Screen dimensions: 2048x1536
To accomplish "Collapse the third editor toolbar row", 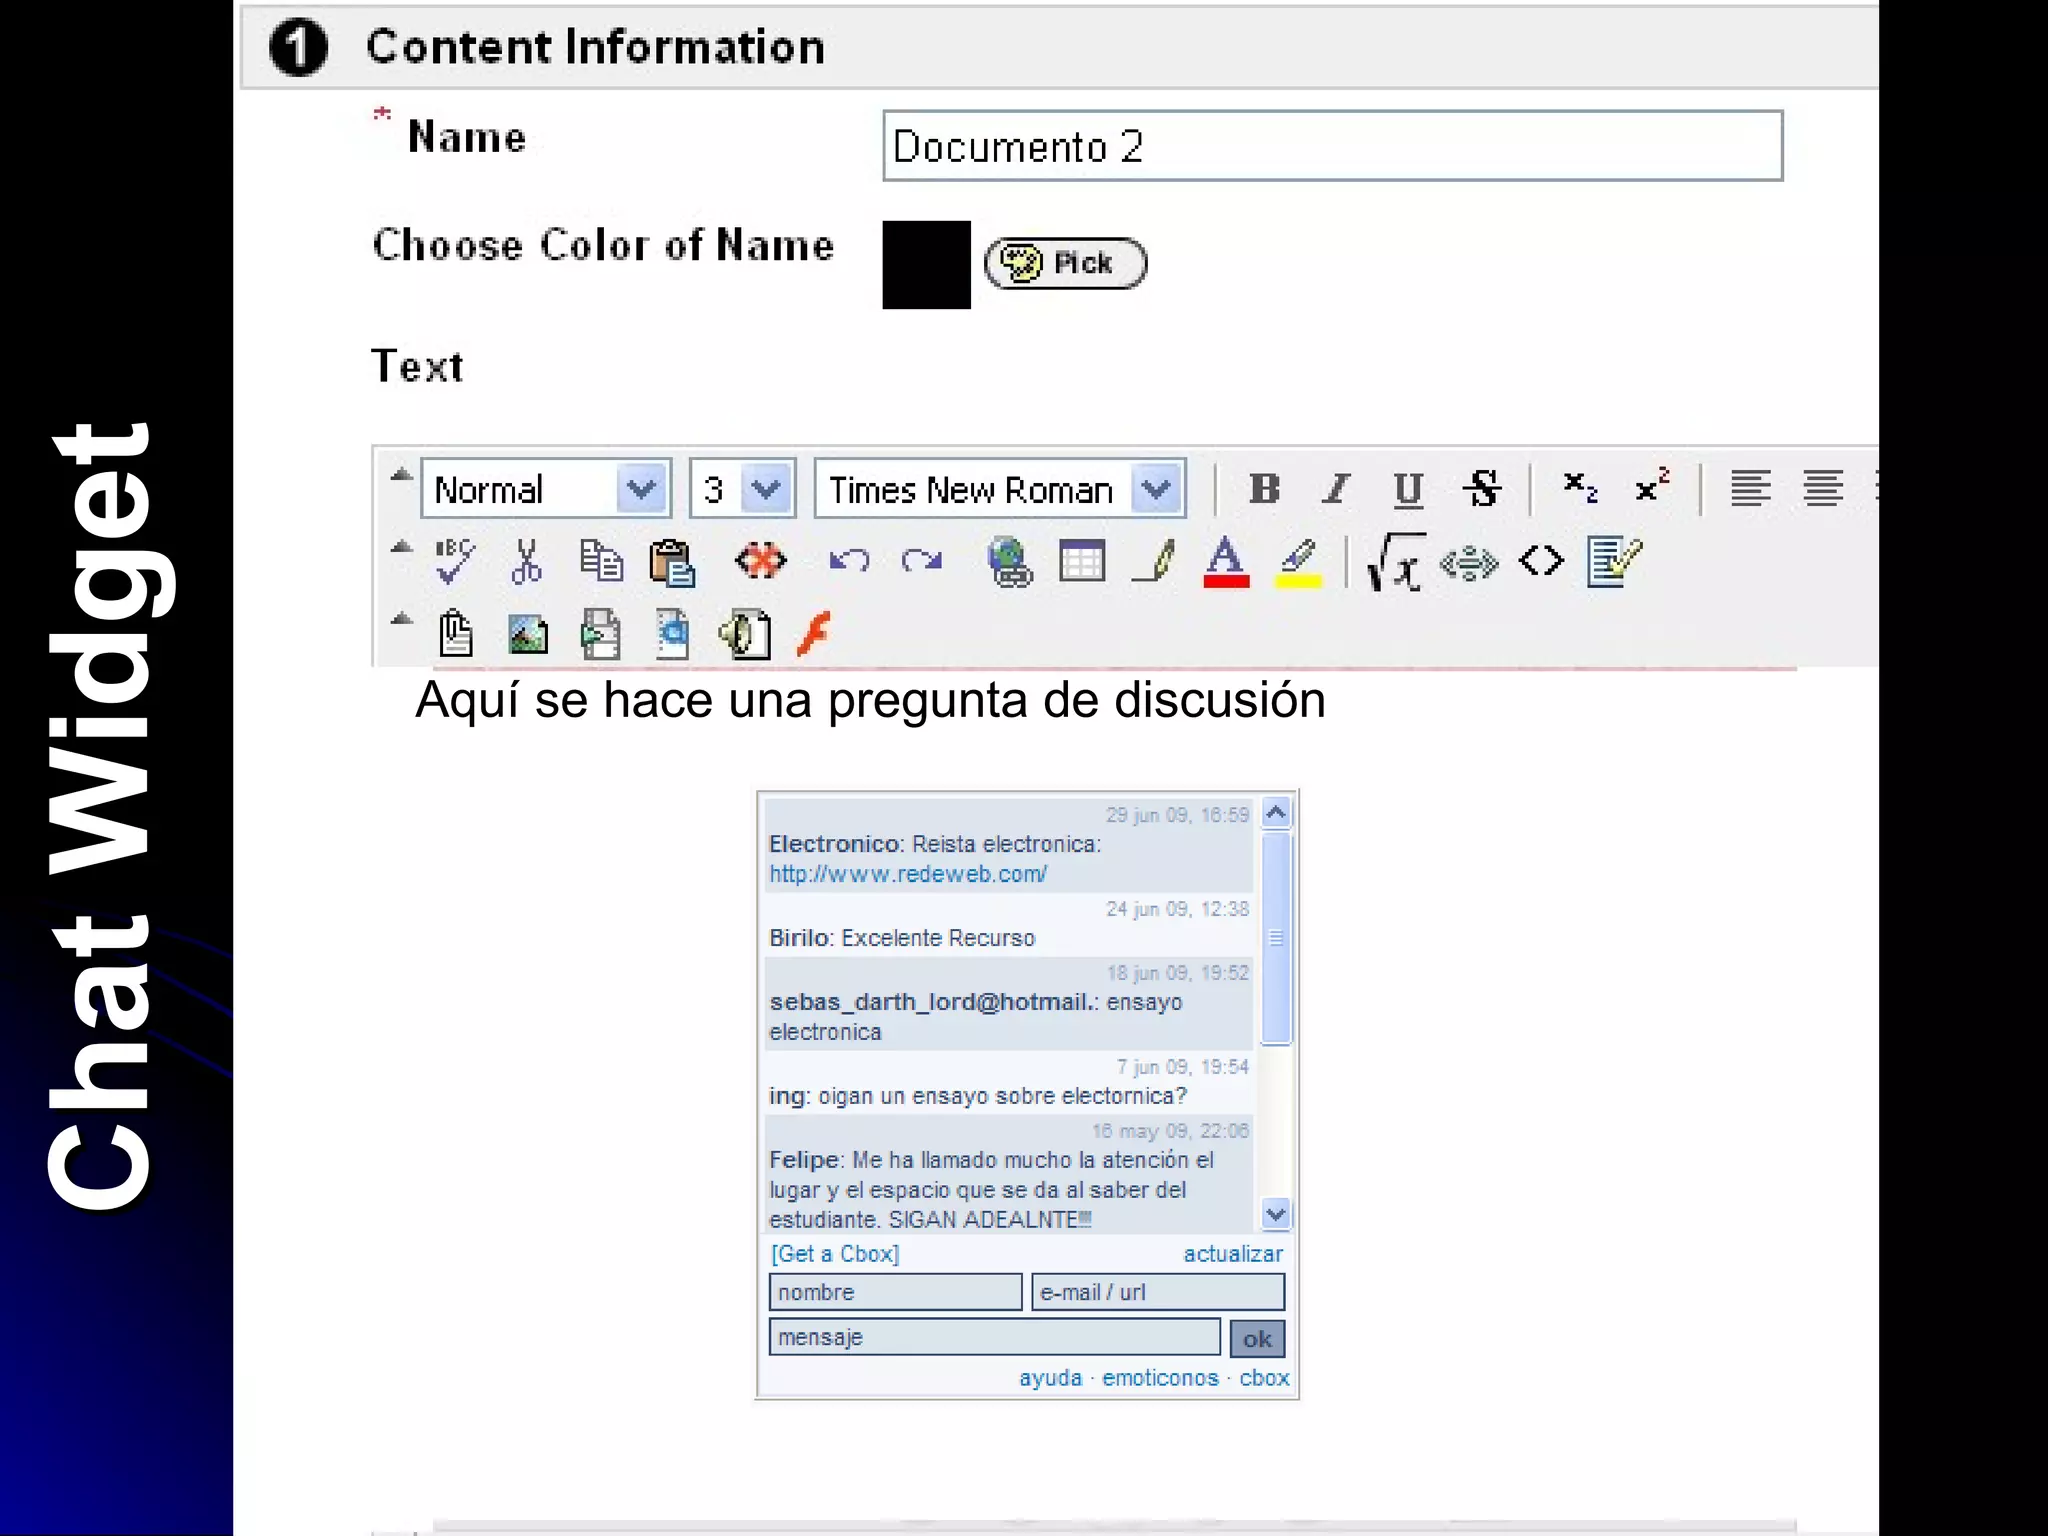I will click(401, 619).
